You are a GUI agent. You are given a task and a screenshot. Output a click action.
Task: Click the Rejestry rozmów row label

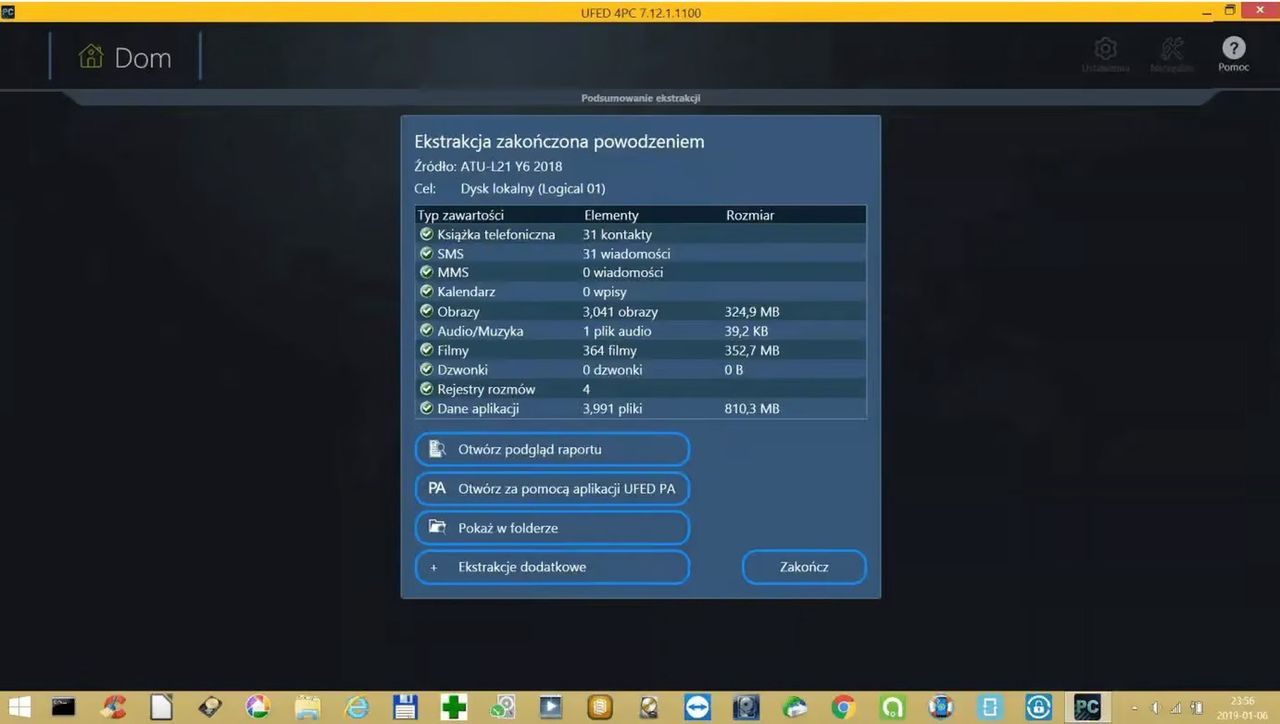(486, 389)
